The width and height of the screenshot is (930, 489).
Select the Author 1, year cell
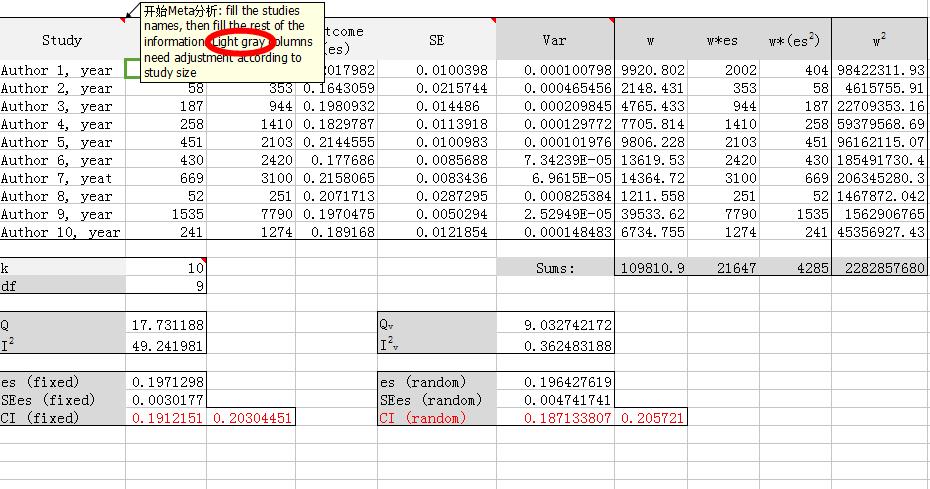pyautogui.click(x=62, y=70)
